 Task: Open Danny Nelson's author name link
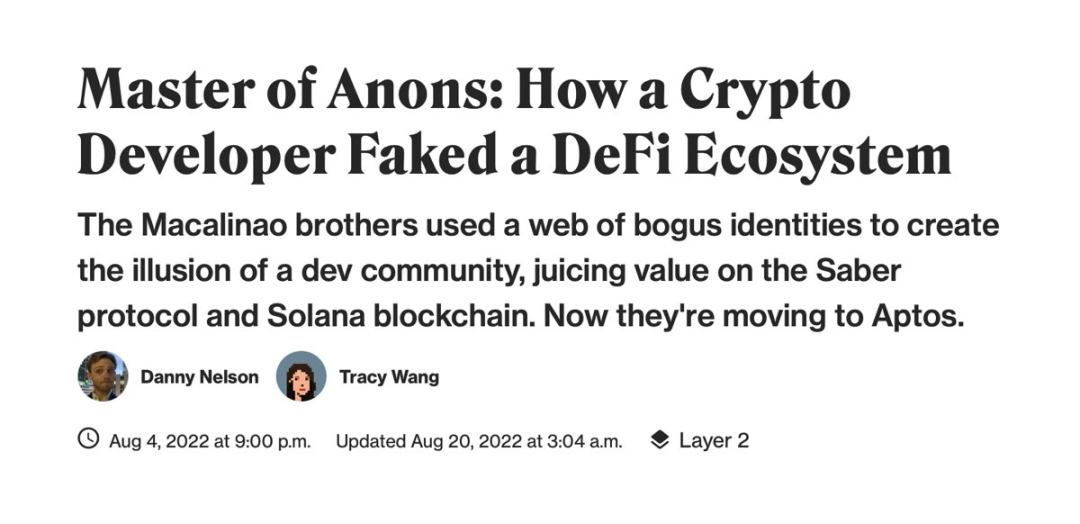click(199, 377)
